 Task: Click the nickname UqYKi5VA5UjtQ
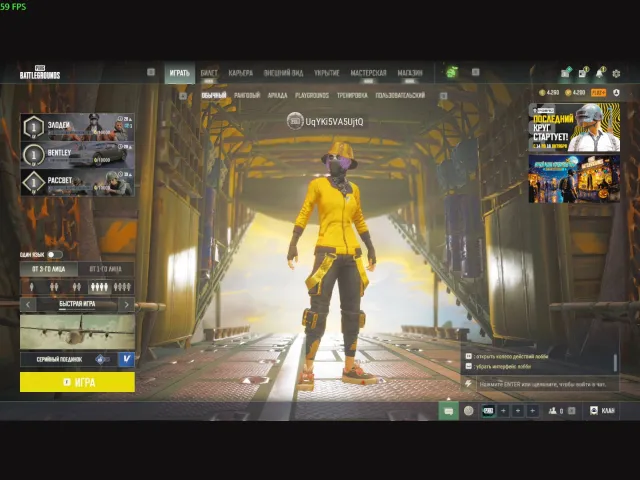[334, 122]
